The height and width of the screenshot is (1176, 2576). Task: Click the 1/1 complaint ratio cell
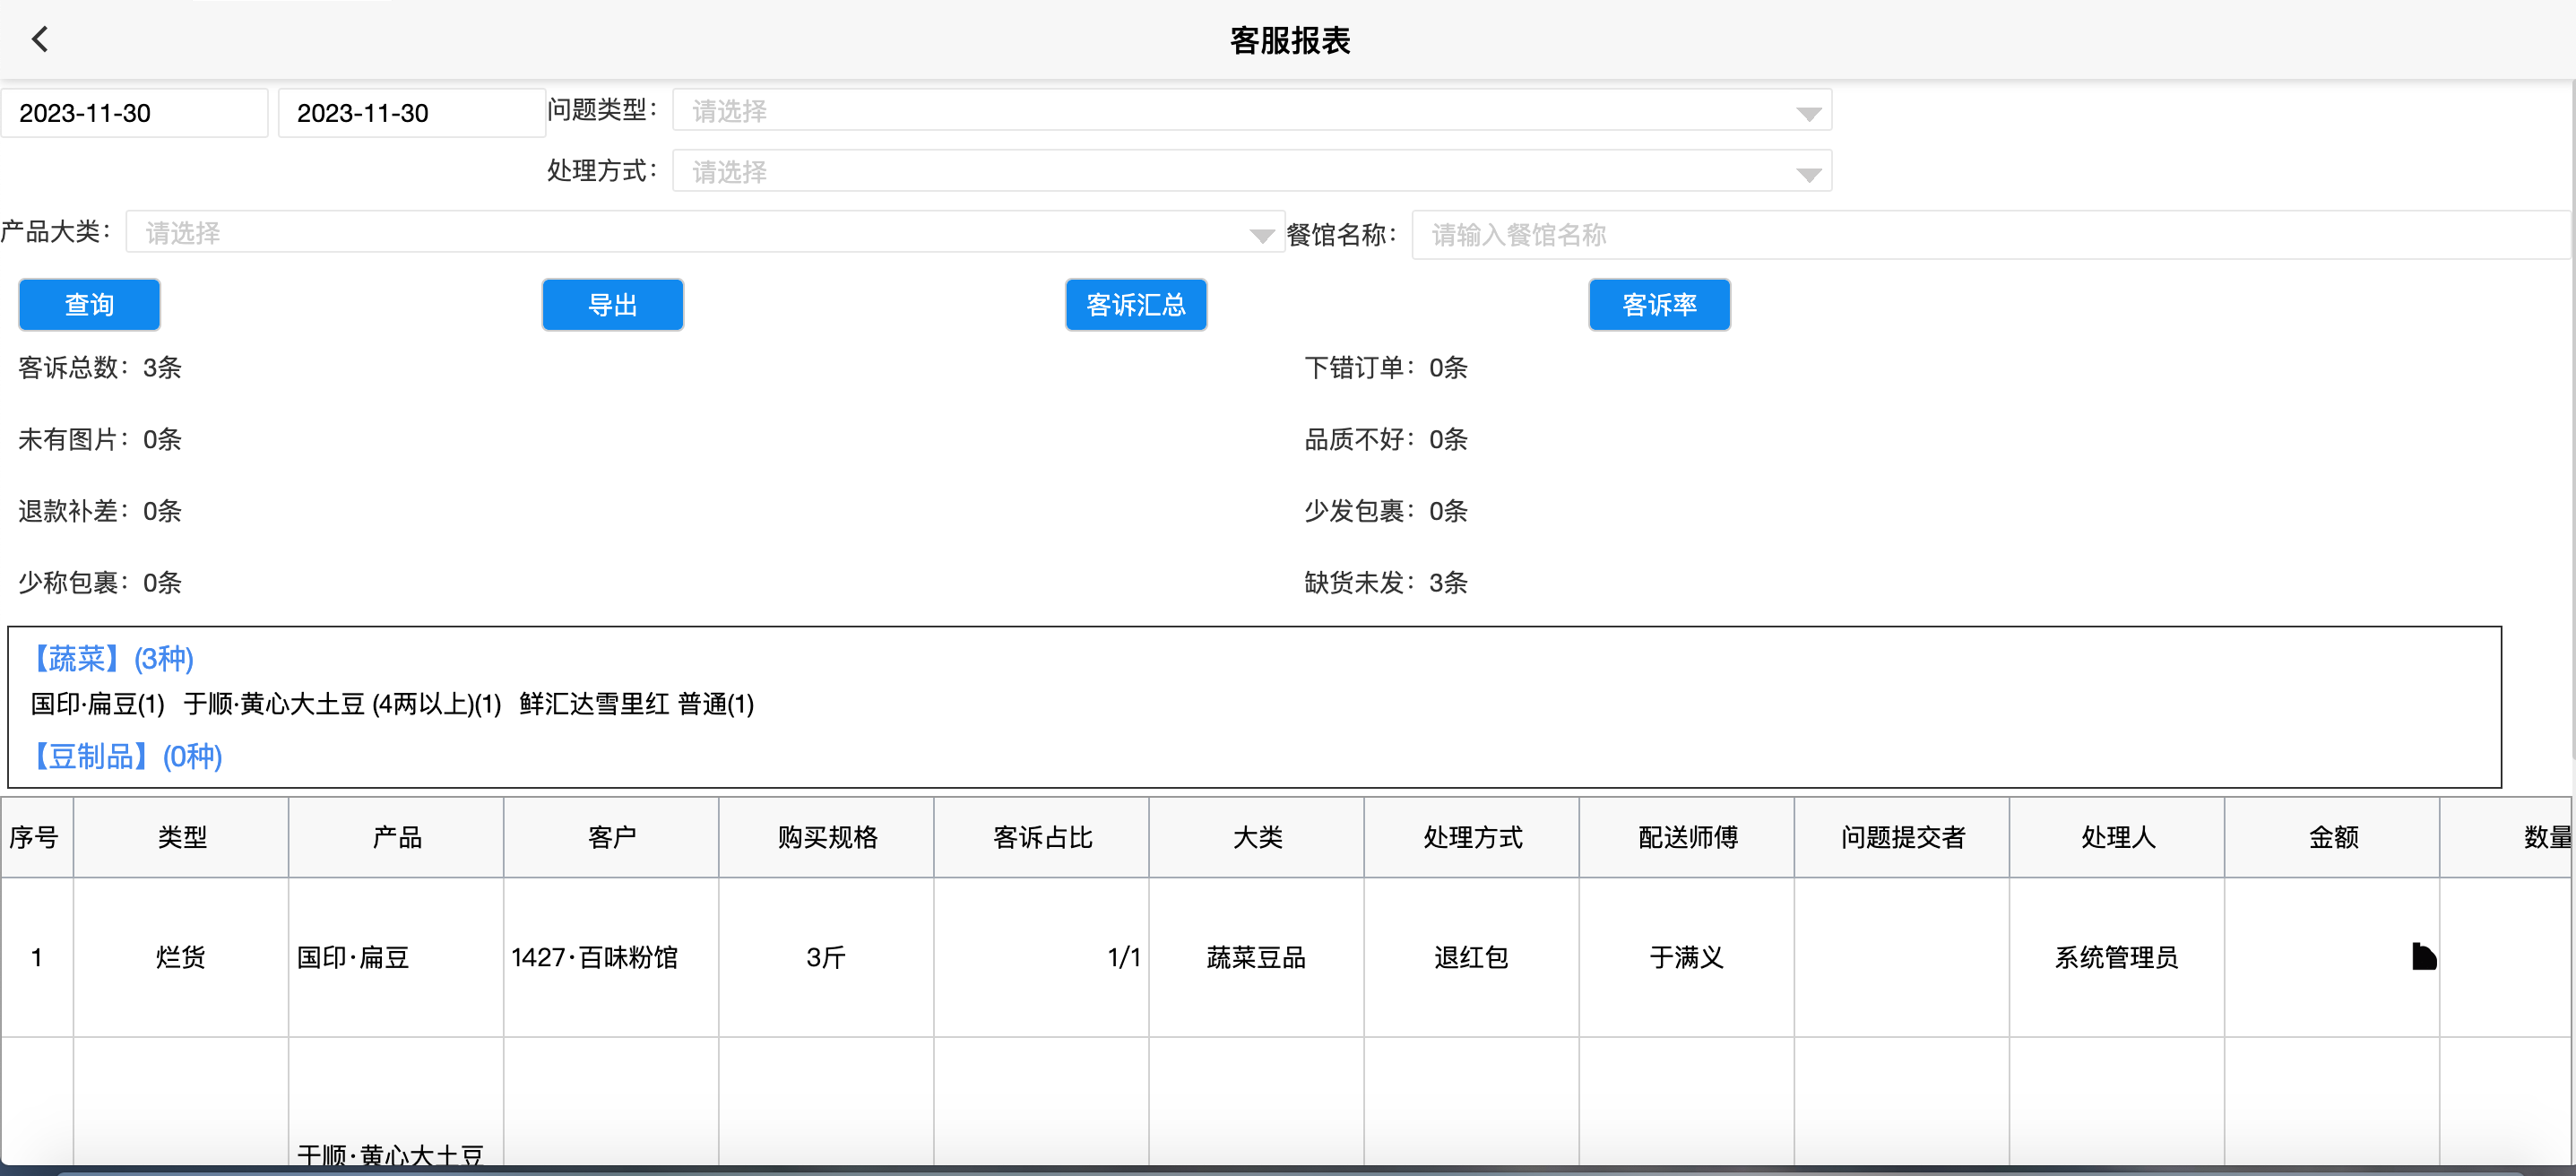pos(1041,957)
